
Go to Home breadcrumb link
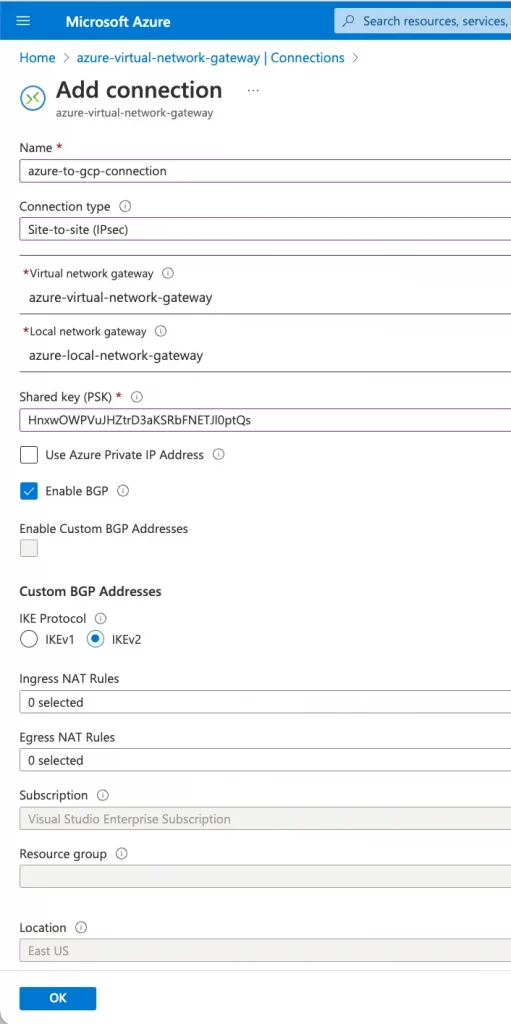click(37, 57)
